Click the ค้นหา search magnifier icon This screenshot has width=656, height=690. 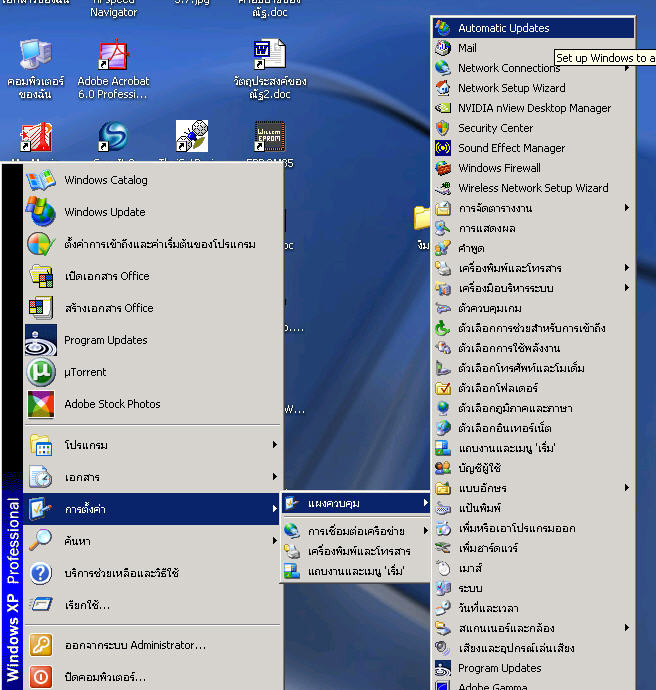(40, 540)
